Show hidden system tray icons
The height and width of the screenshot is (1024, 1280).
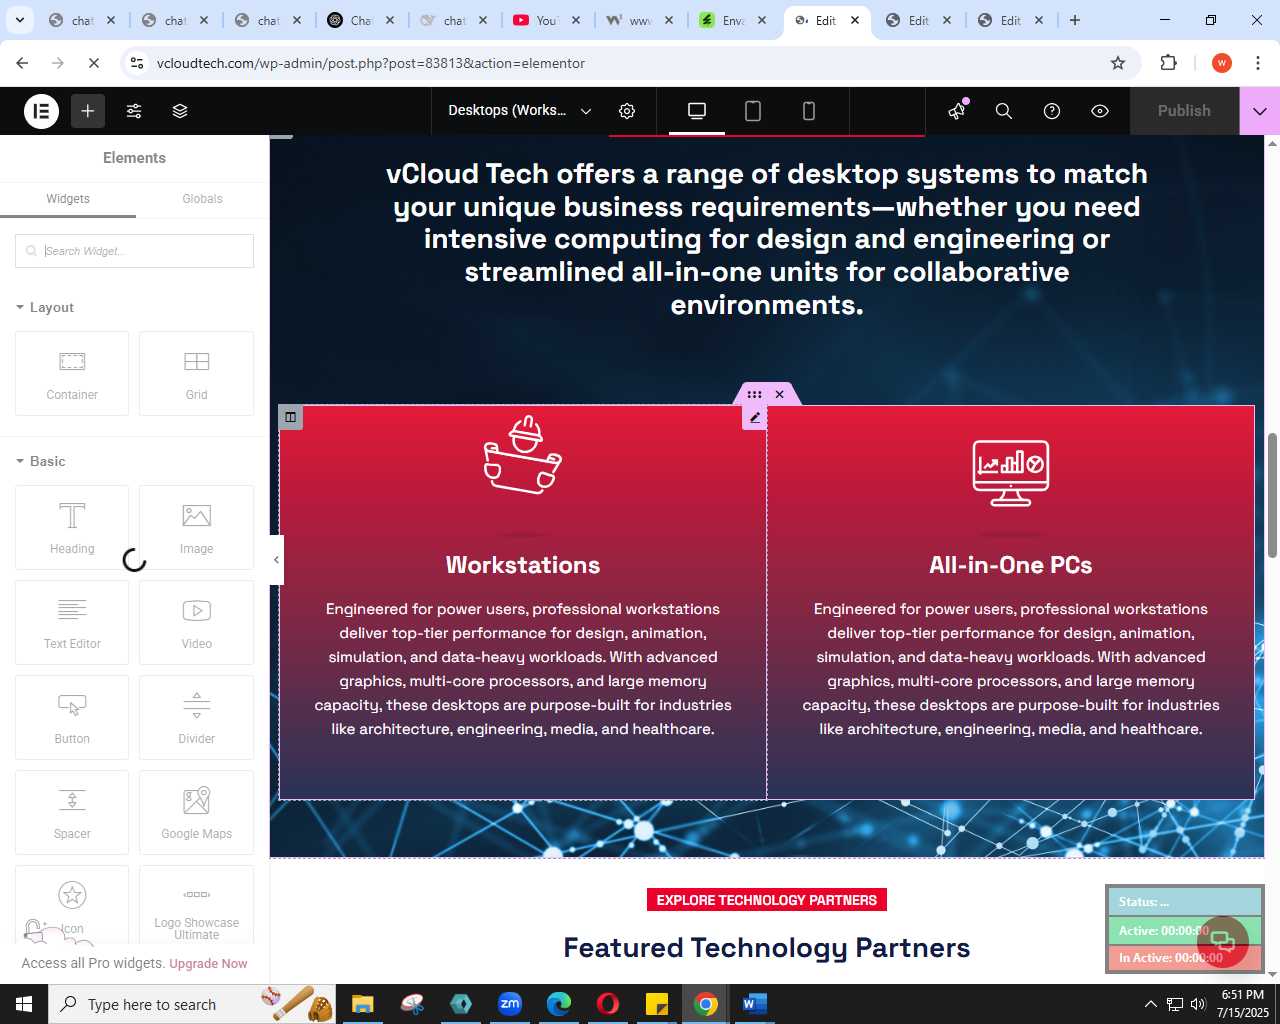pyautogui.click(x=1150, y=1004)
